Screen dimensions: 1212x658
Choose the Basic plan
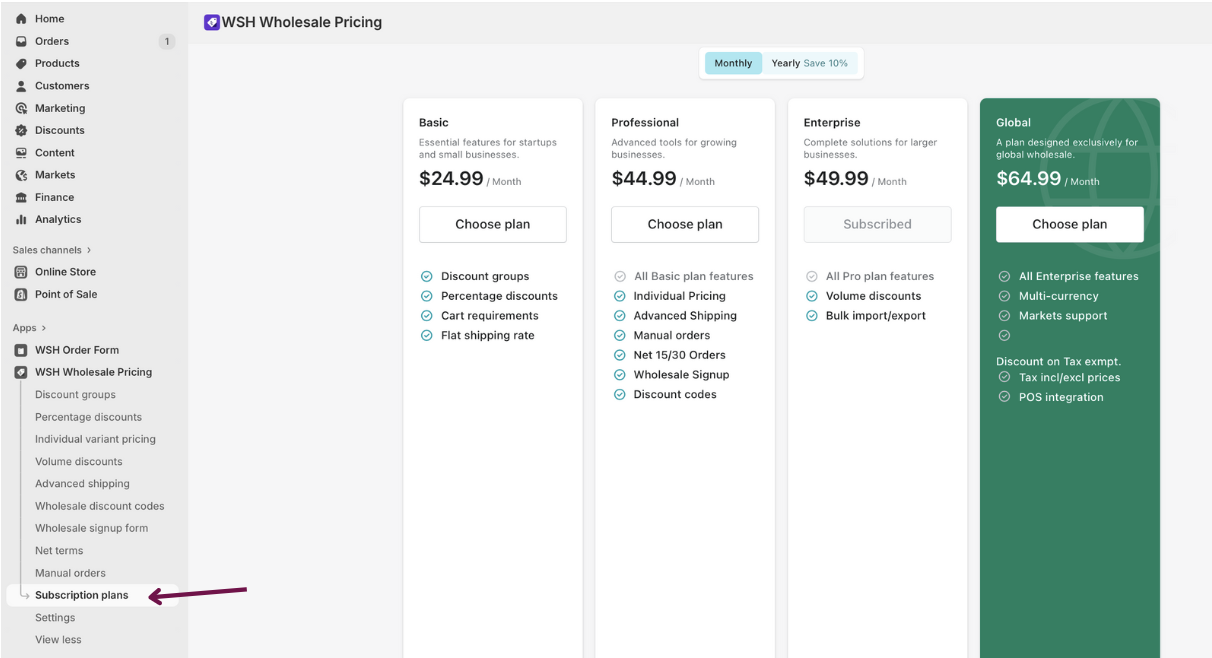coord(492,224)
